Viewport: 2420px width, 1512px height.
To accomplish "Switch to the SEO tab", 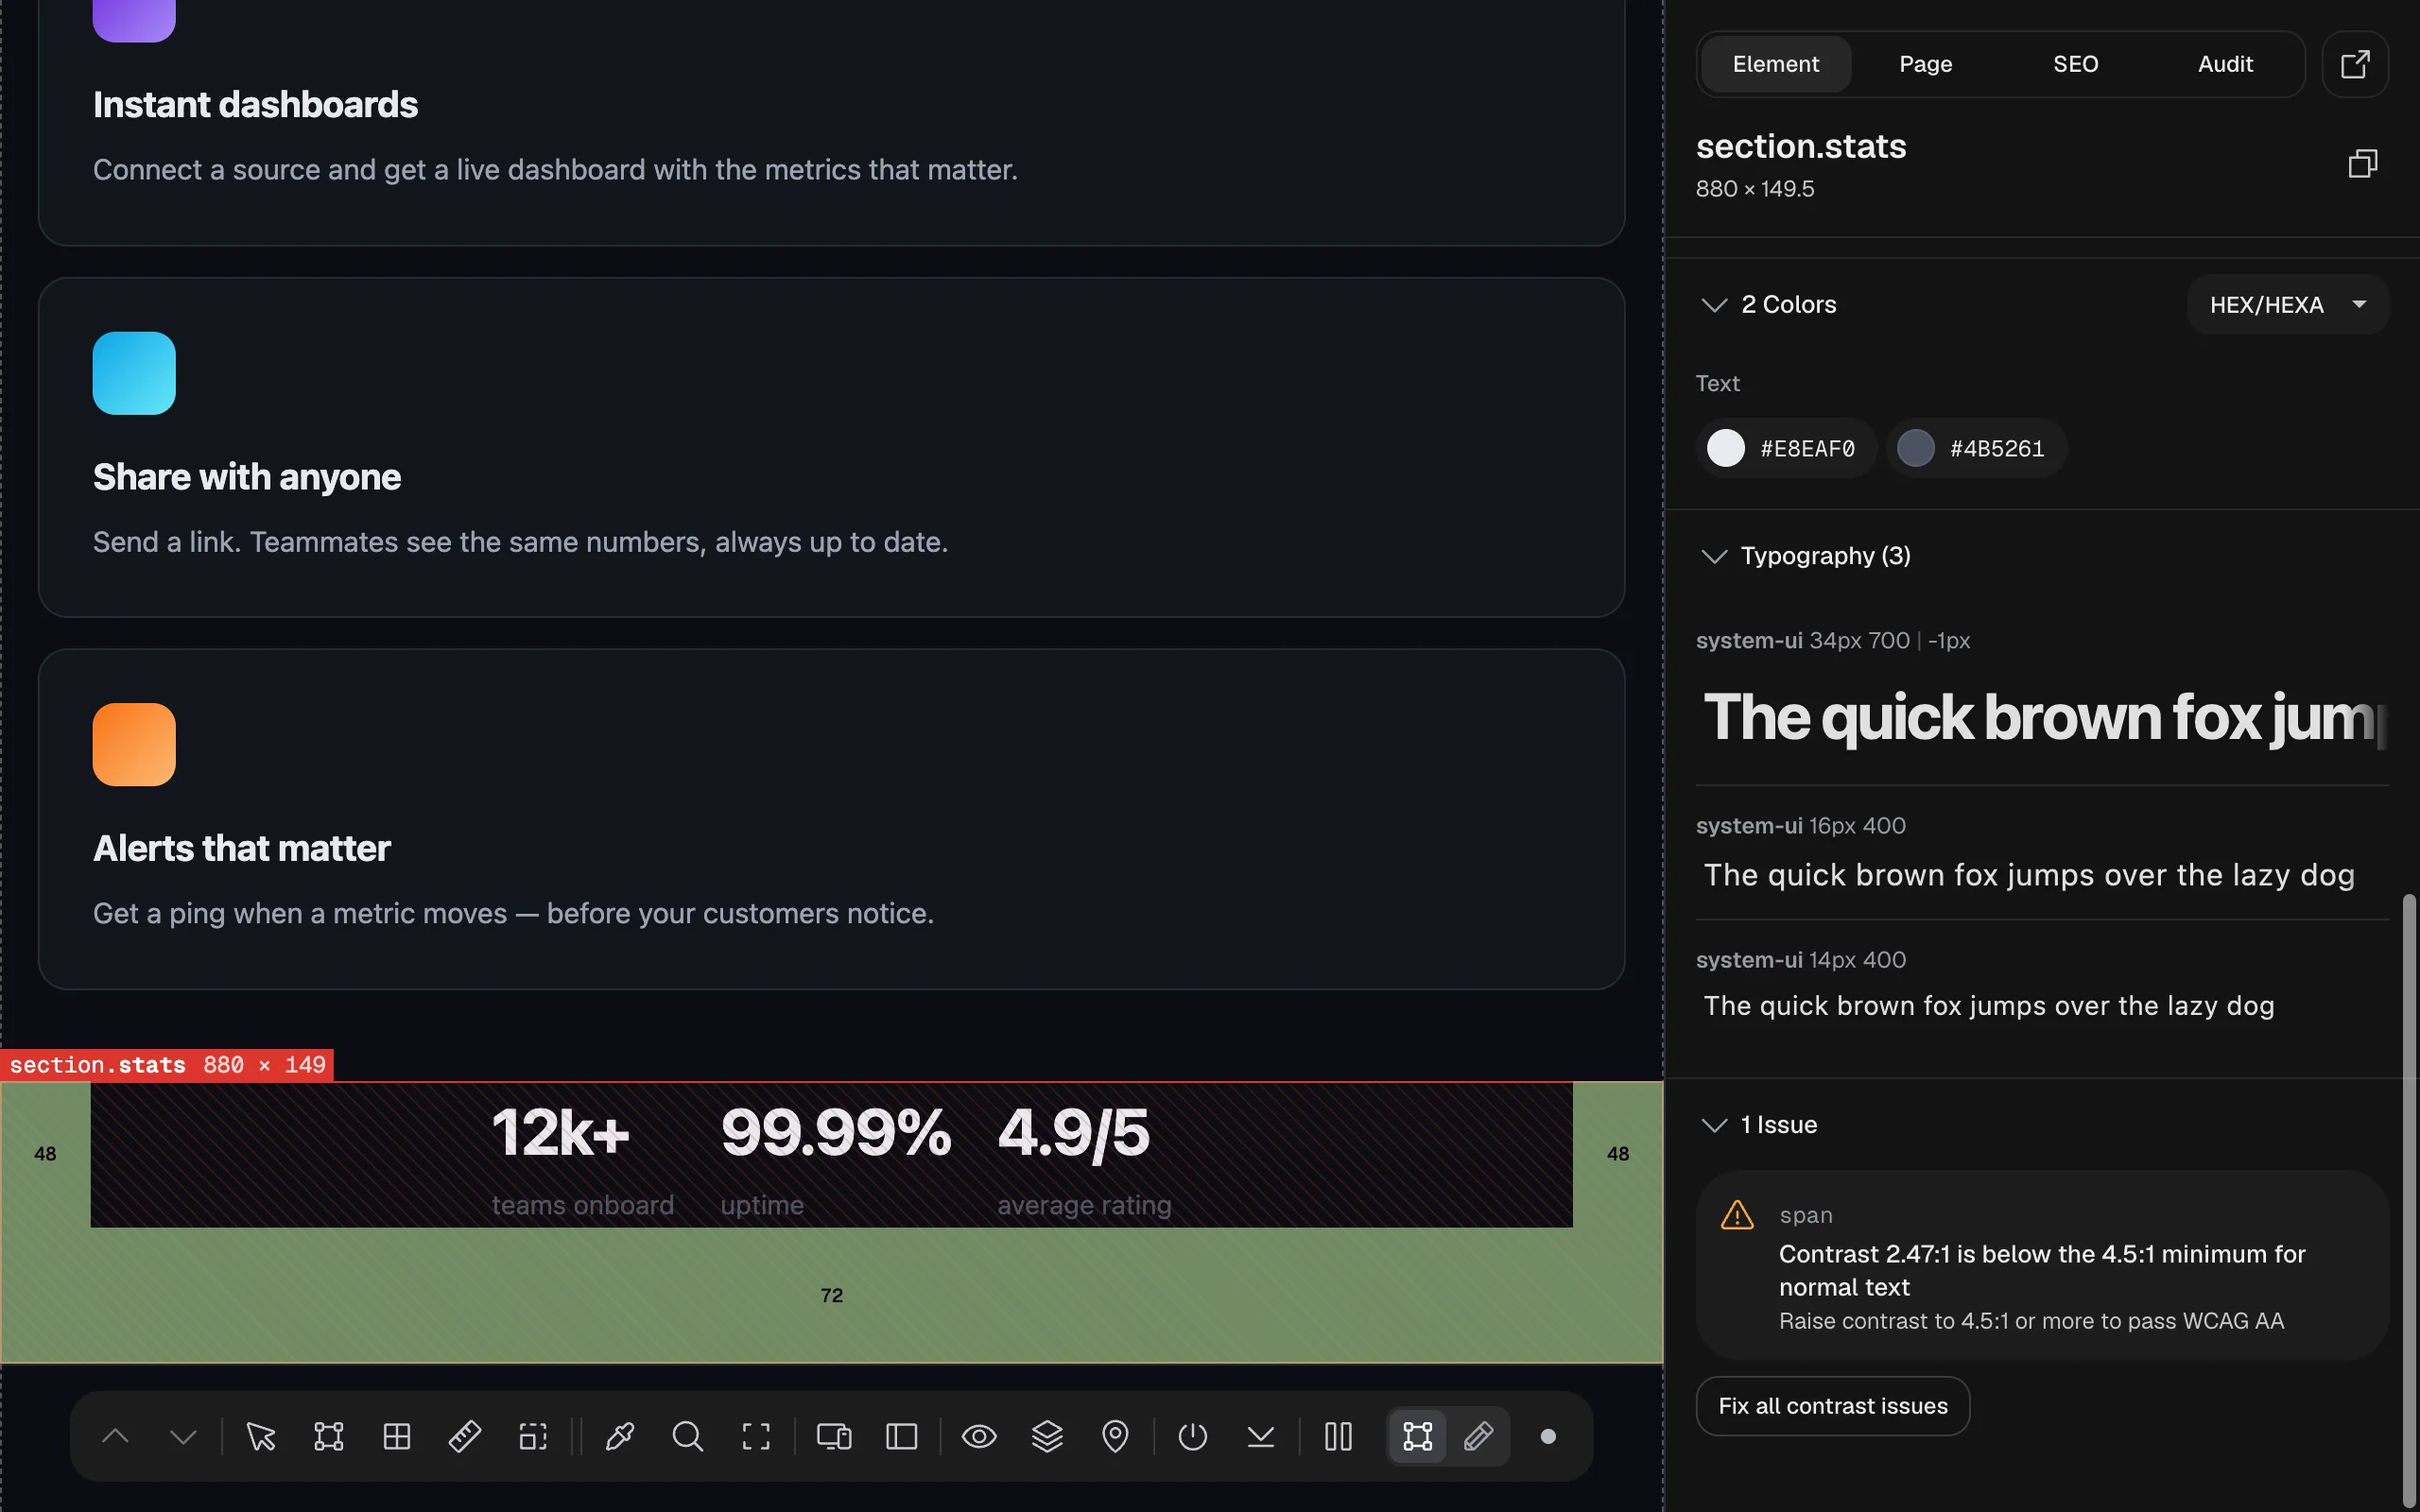I will (x=2075, y=64).
